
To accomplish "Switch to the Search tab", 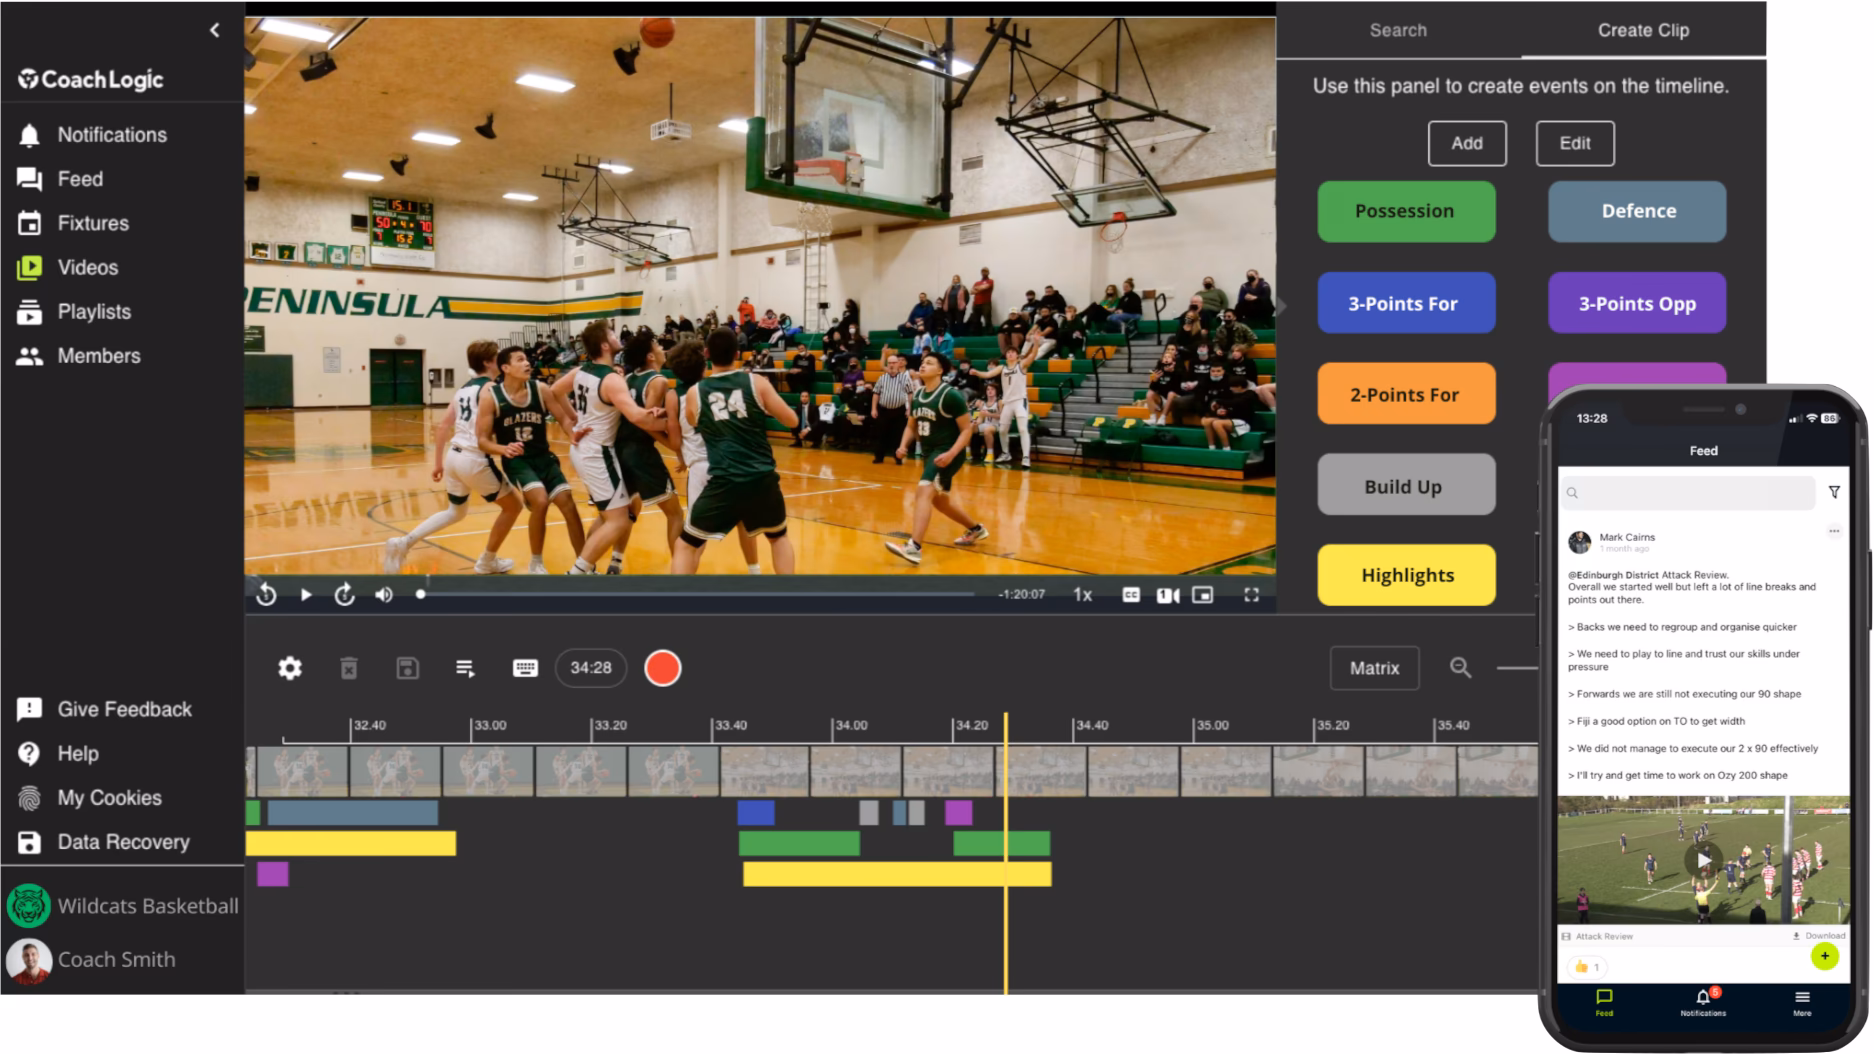I will click(x=1397, y=30).
